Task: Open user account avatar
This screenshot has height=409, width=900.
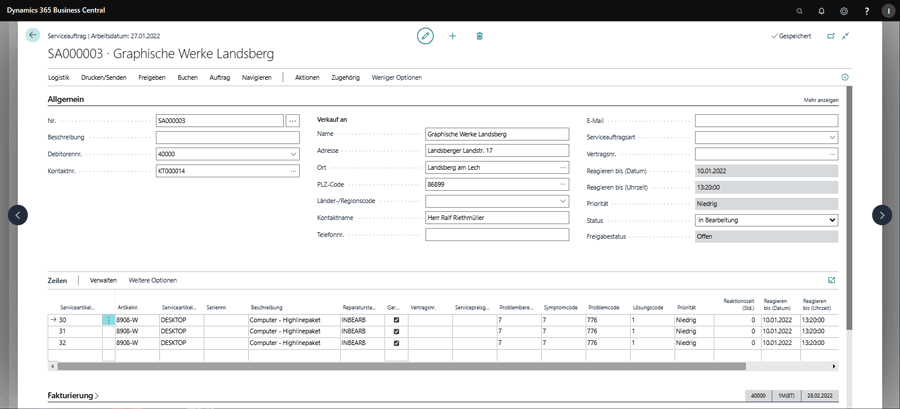Action: coord(889,10)
